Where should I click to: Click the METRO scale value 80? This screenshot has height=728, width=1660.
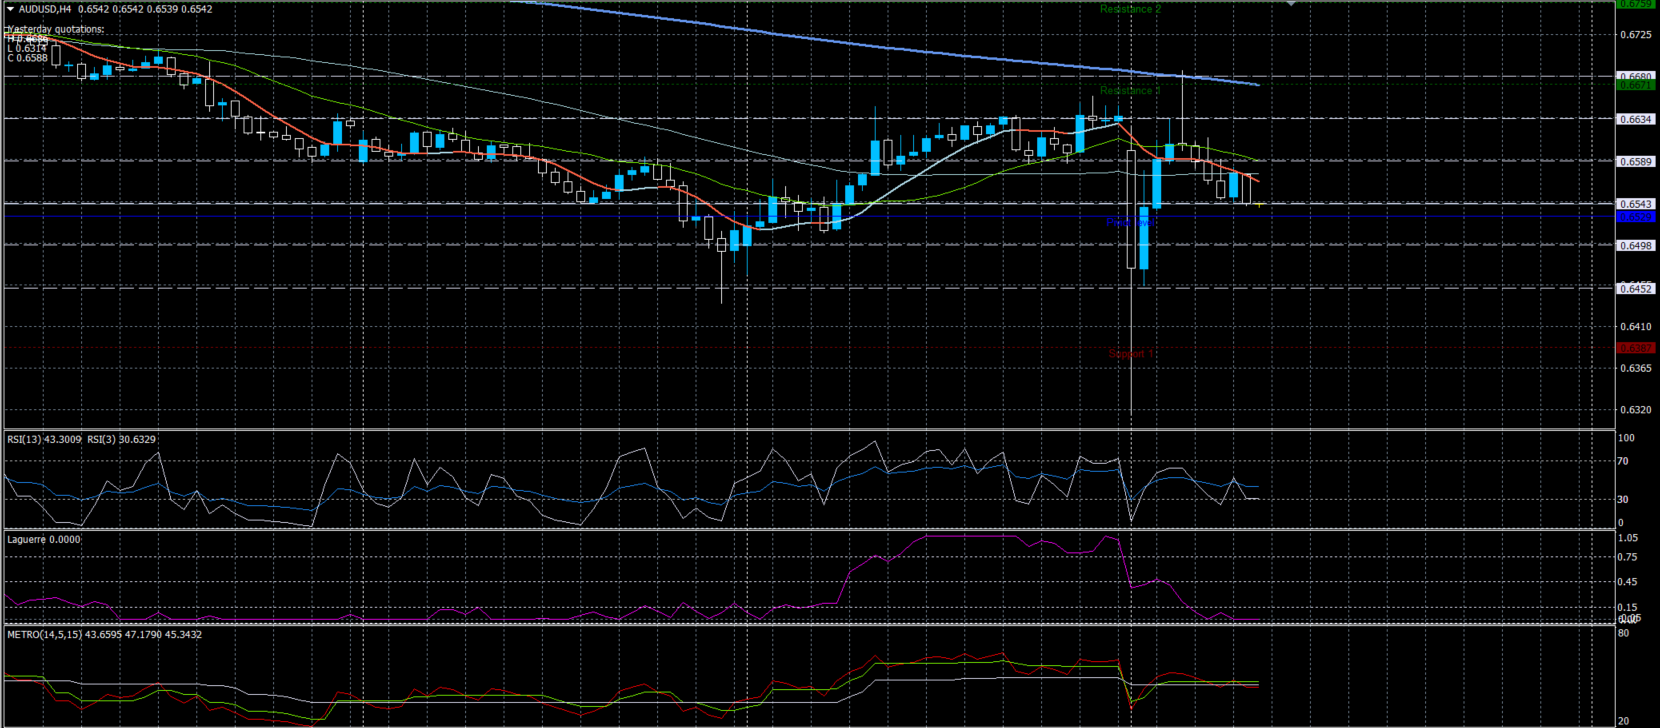click(x=1623, y=633)
